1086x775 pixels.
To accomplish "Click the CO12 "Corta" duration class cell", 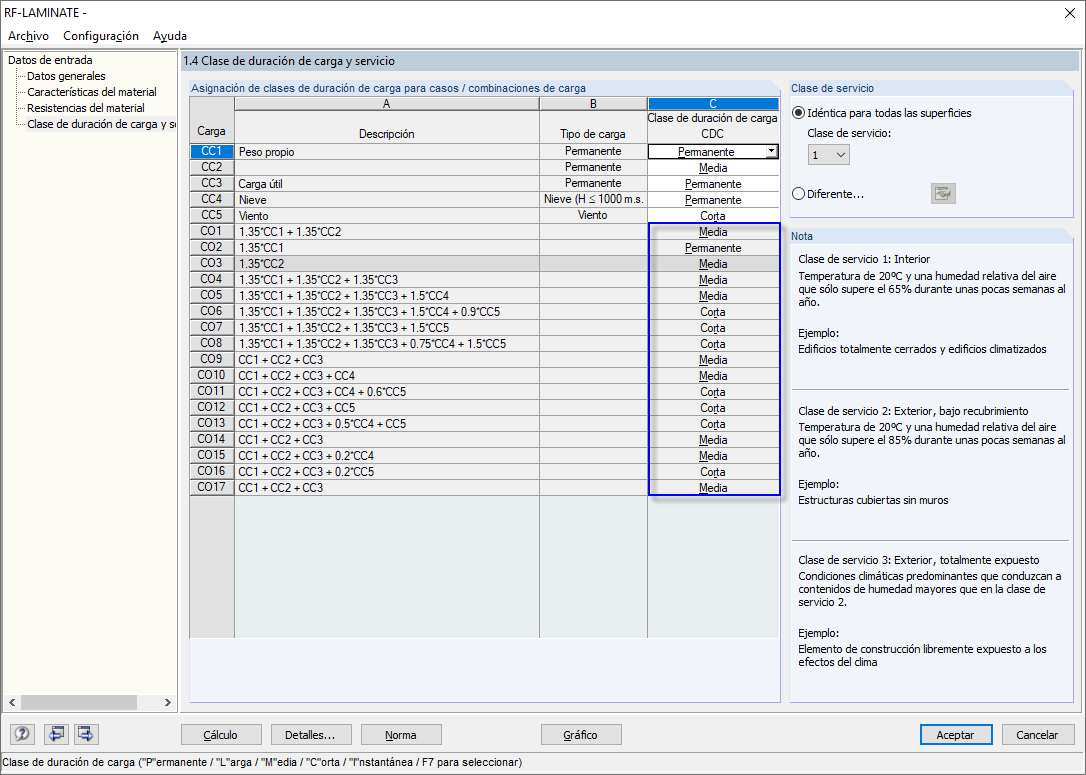I will (x=713, y=407).
